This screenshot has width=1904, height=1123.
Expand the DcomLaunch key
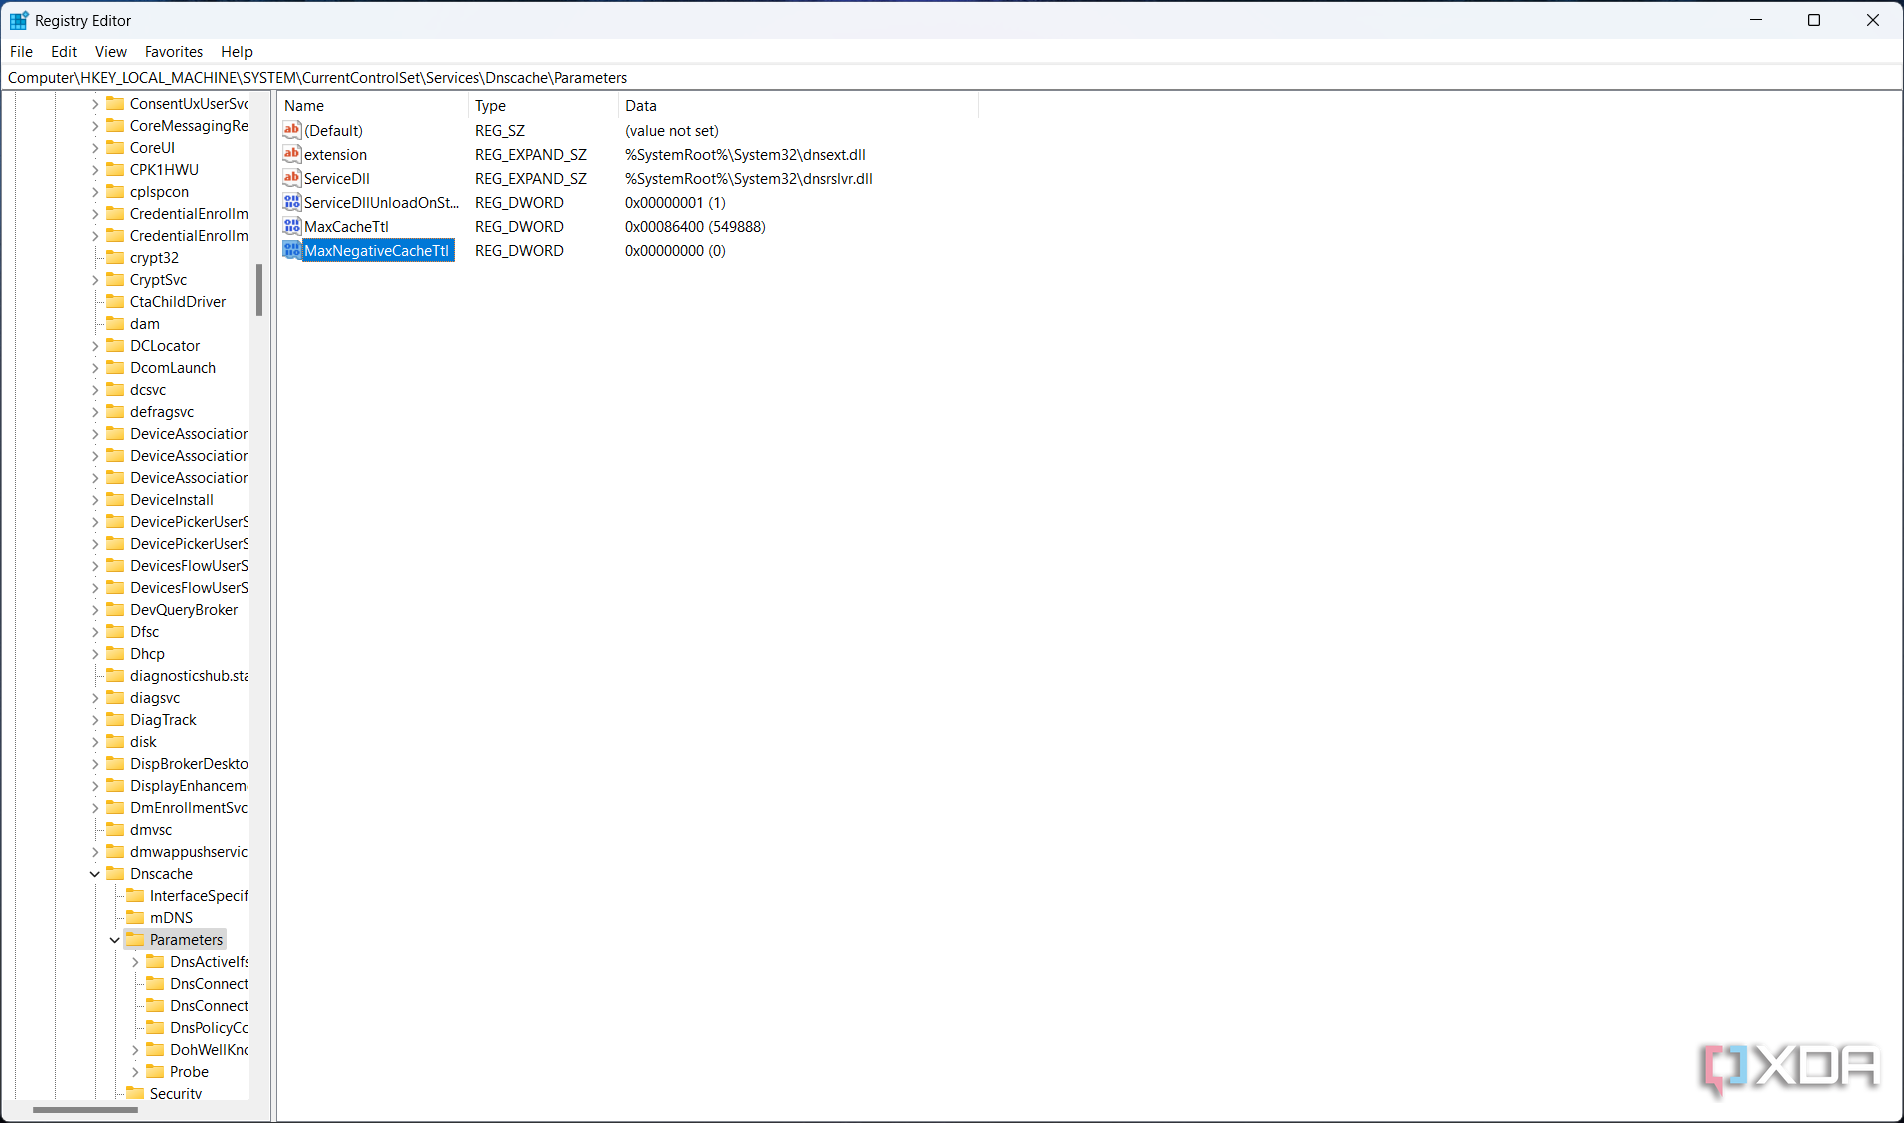point(95,367)
